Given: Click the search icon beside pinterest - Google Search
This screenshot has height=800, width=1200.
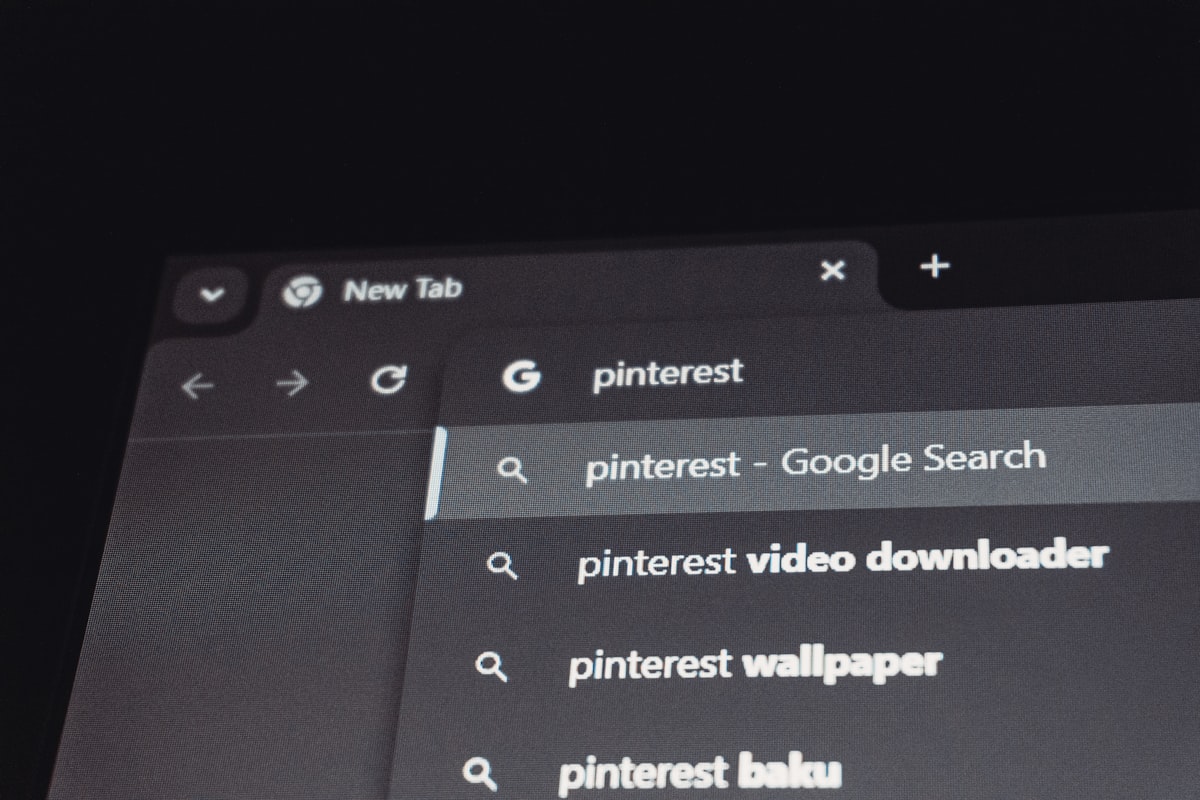Looking at the screenshot, I should 515,468.
